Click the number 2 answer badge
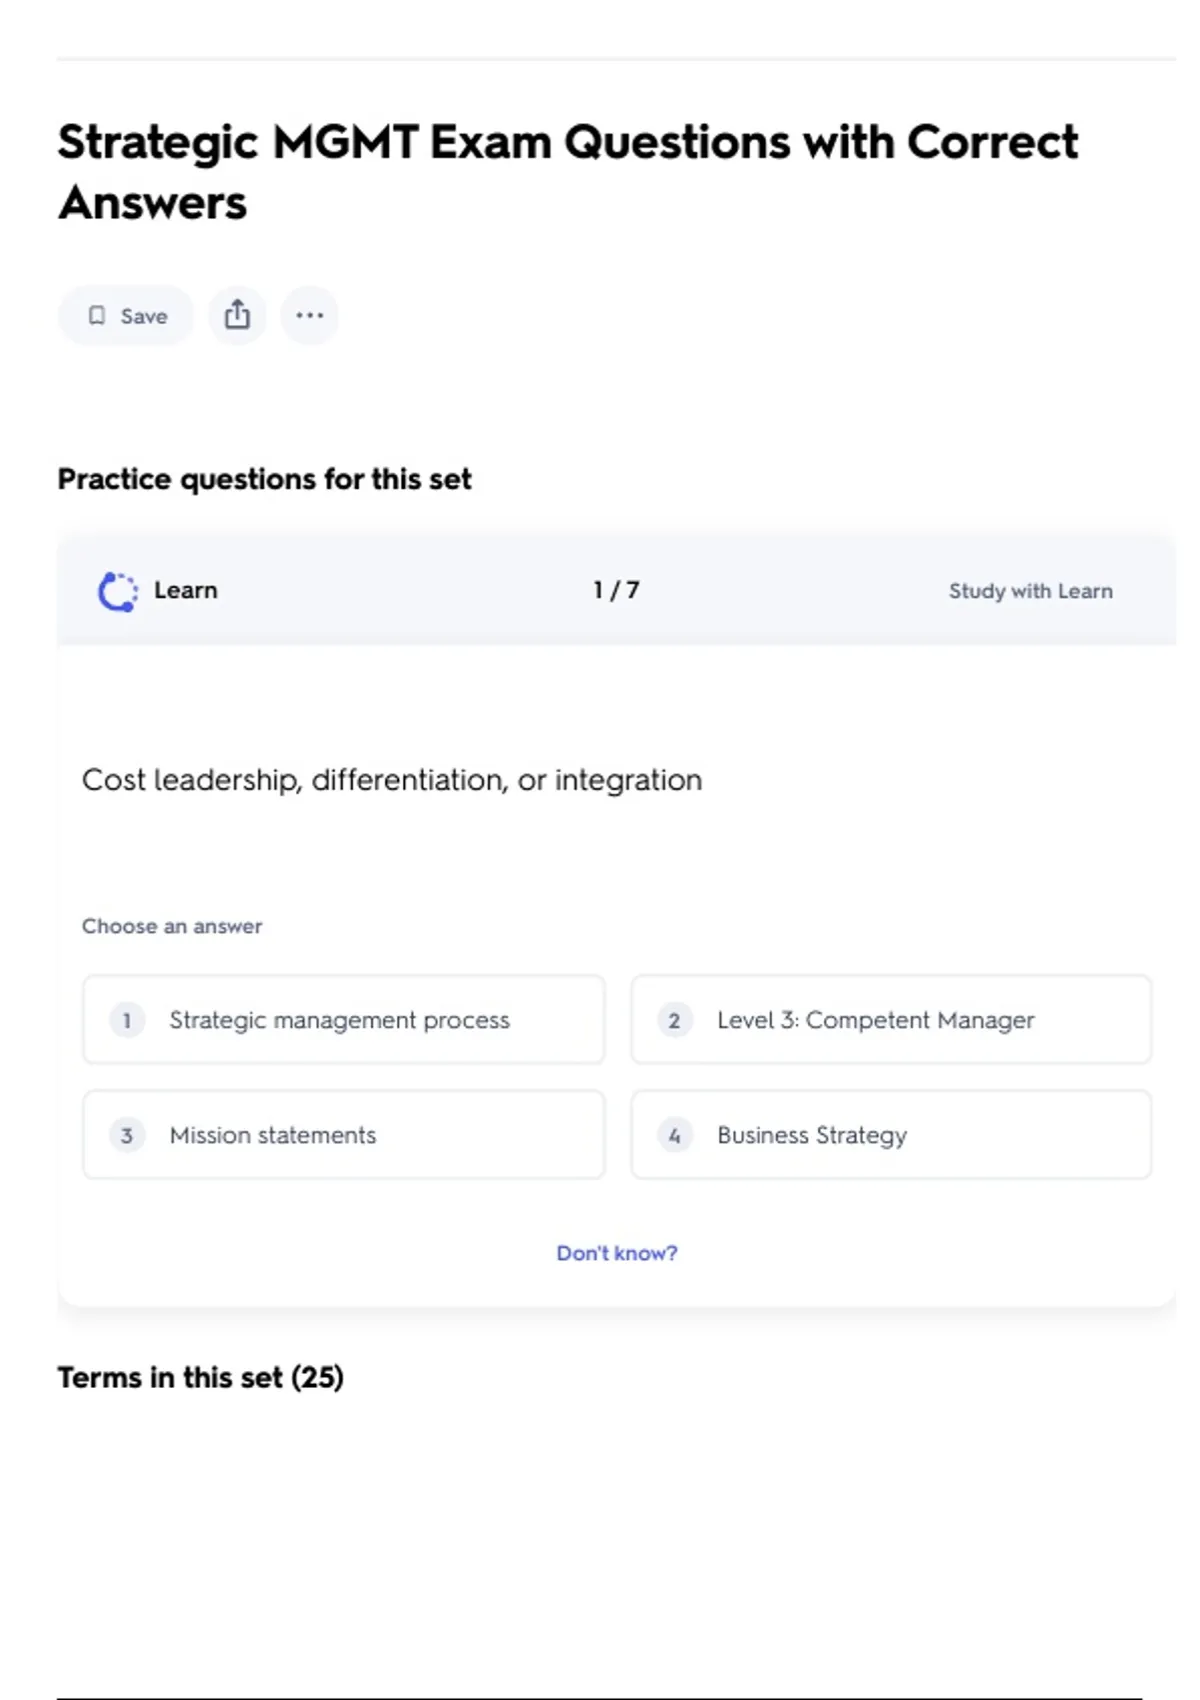Viewport: 1200px width, 1700px height. 674,1020
